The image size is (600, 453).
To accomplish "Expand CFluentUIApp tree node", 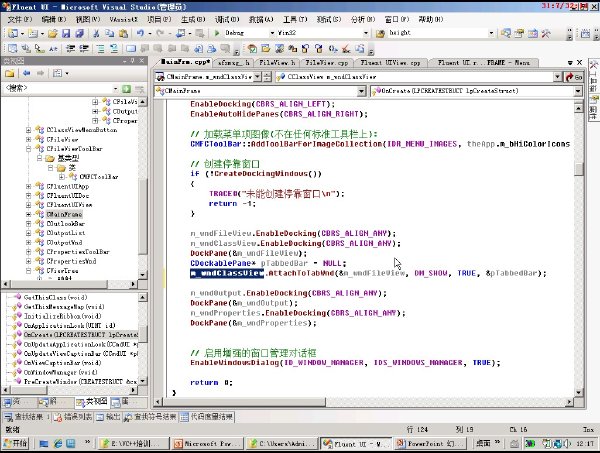I will [x=28, y=186].
